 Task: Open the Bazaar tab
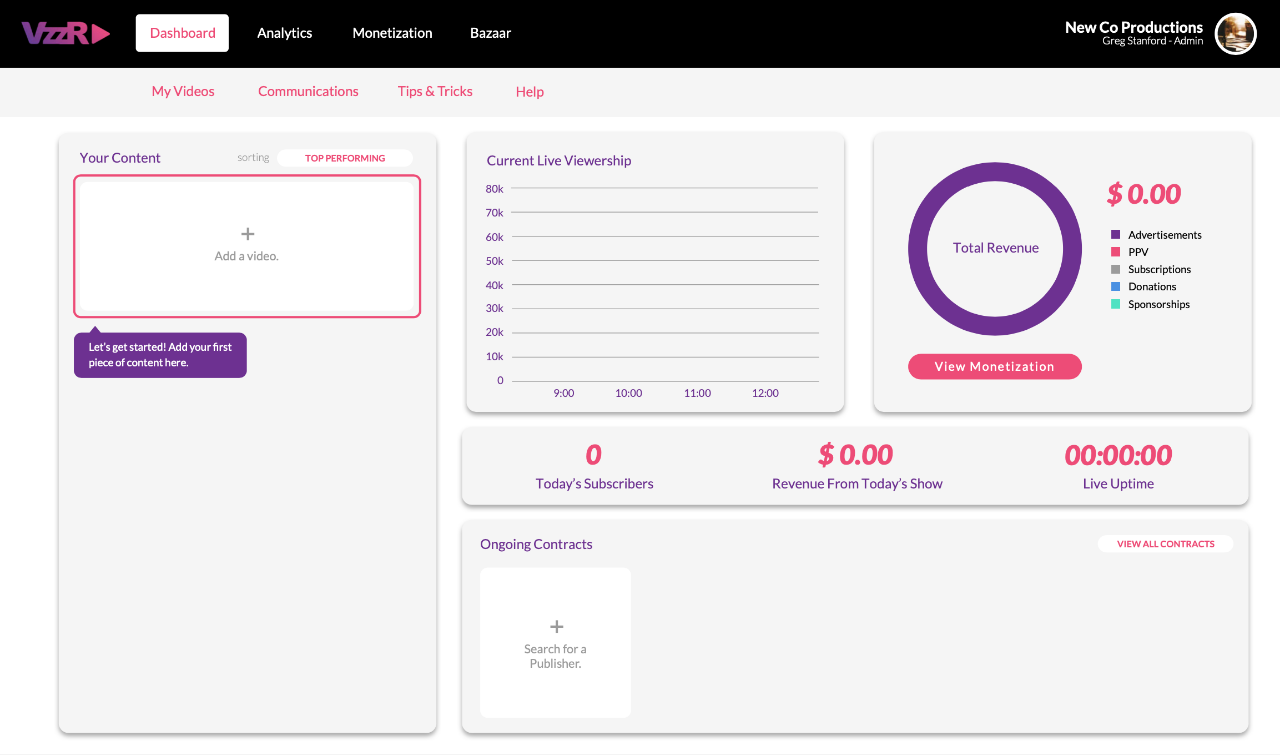tap(490, 33)
